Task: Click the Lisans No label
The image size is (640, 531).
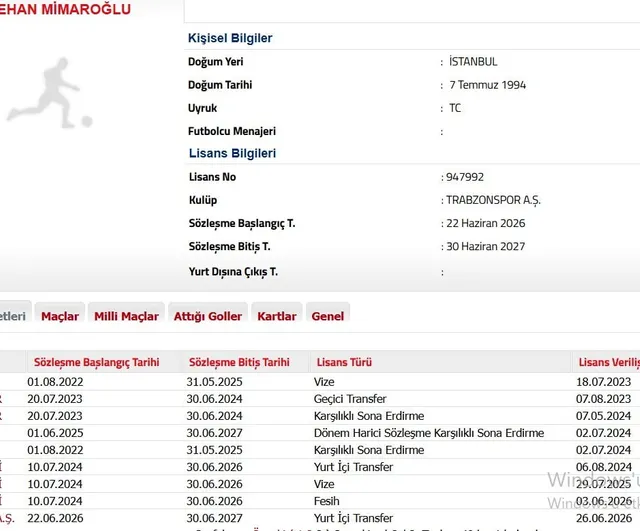Action: pyautogui.click(x=212, y=177)
